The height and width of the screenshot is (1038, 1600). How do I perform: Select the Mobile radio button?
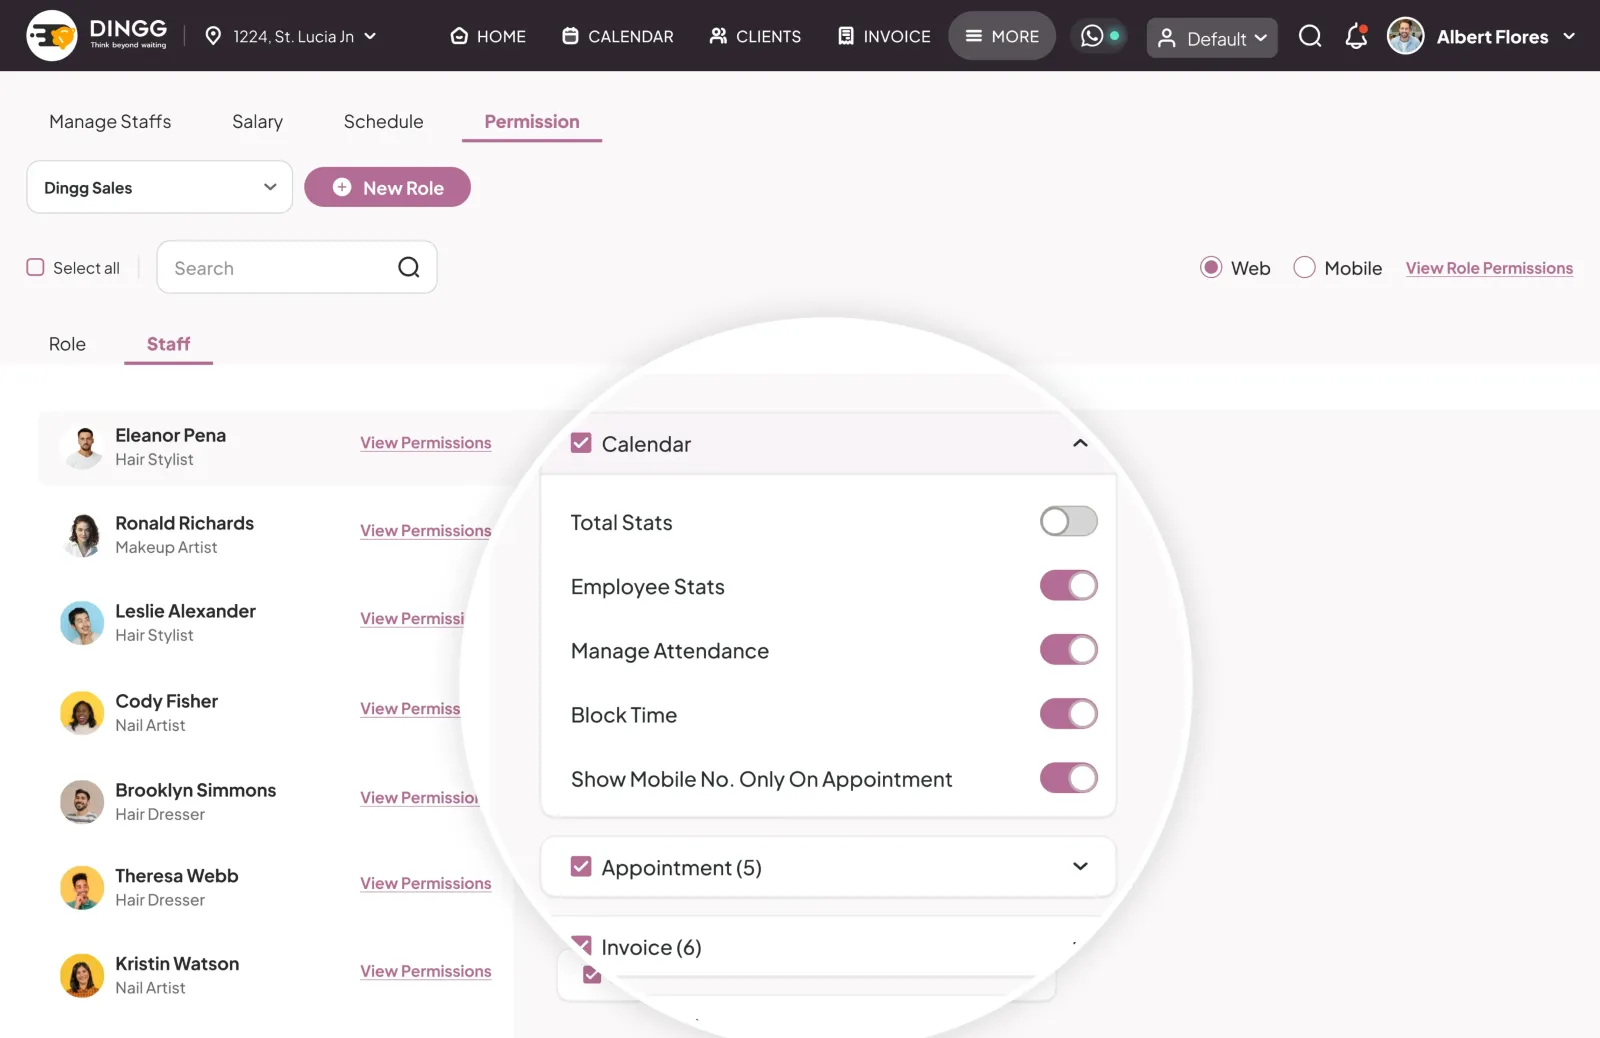tap(1304, 267)
